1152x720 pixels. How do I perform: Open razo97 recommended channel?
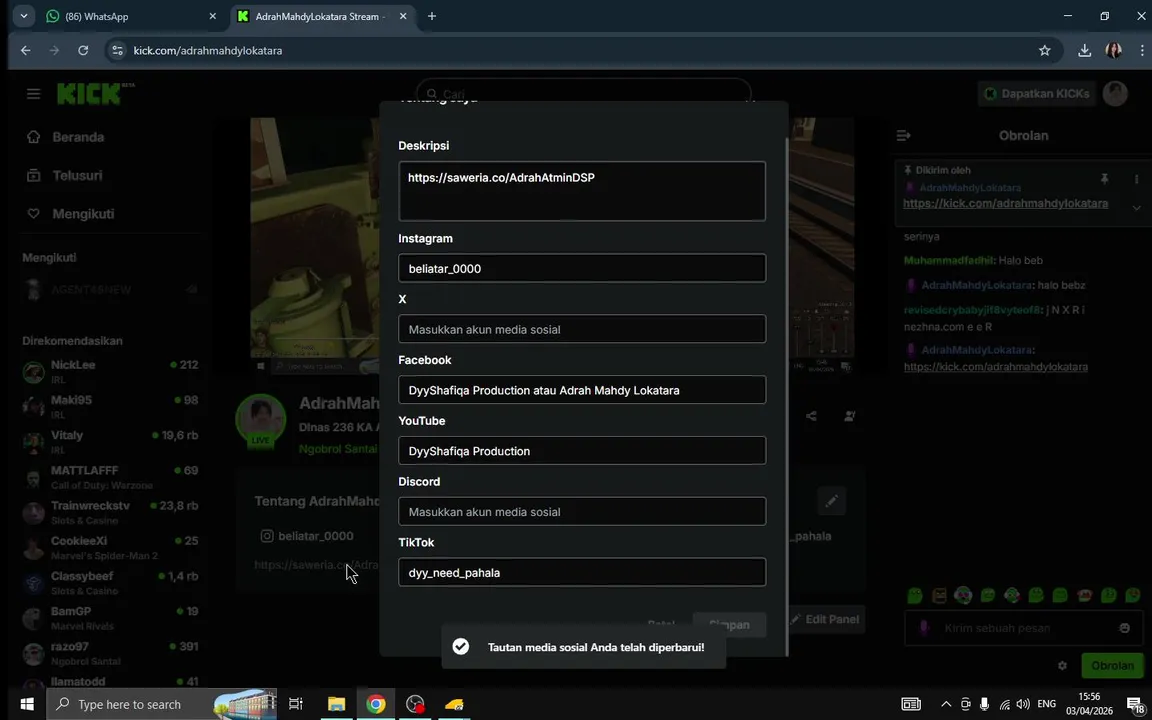(x=110, y=654)
